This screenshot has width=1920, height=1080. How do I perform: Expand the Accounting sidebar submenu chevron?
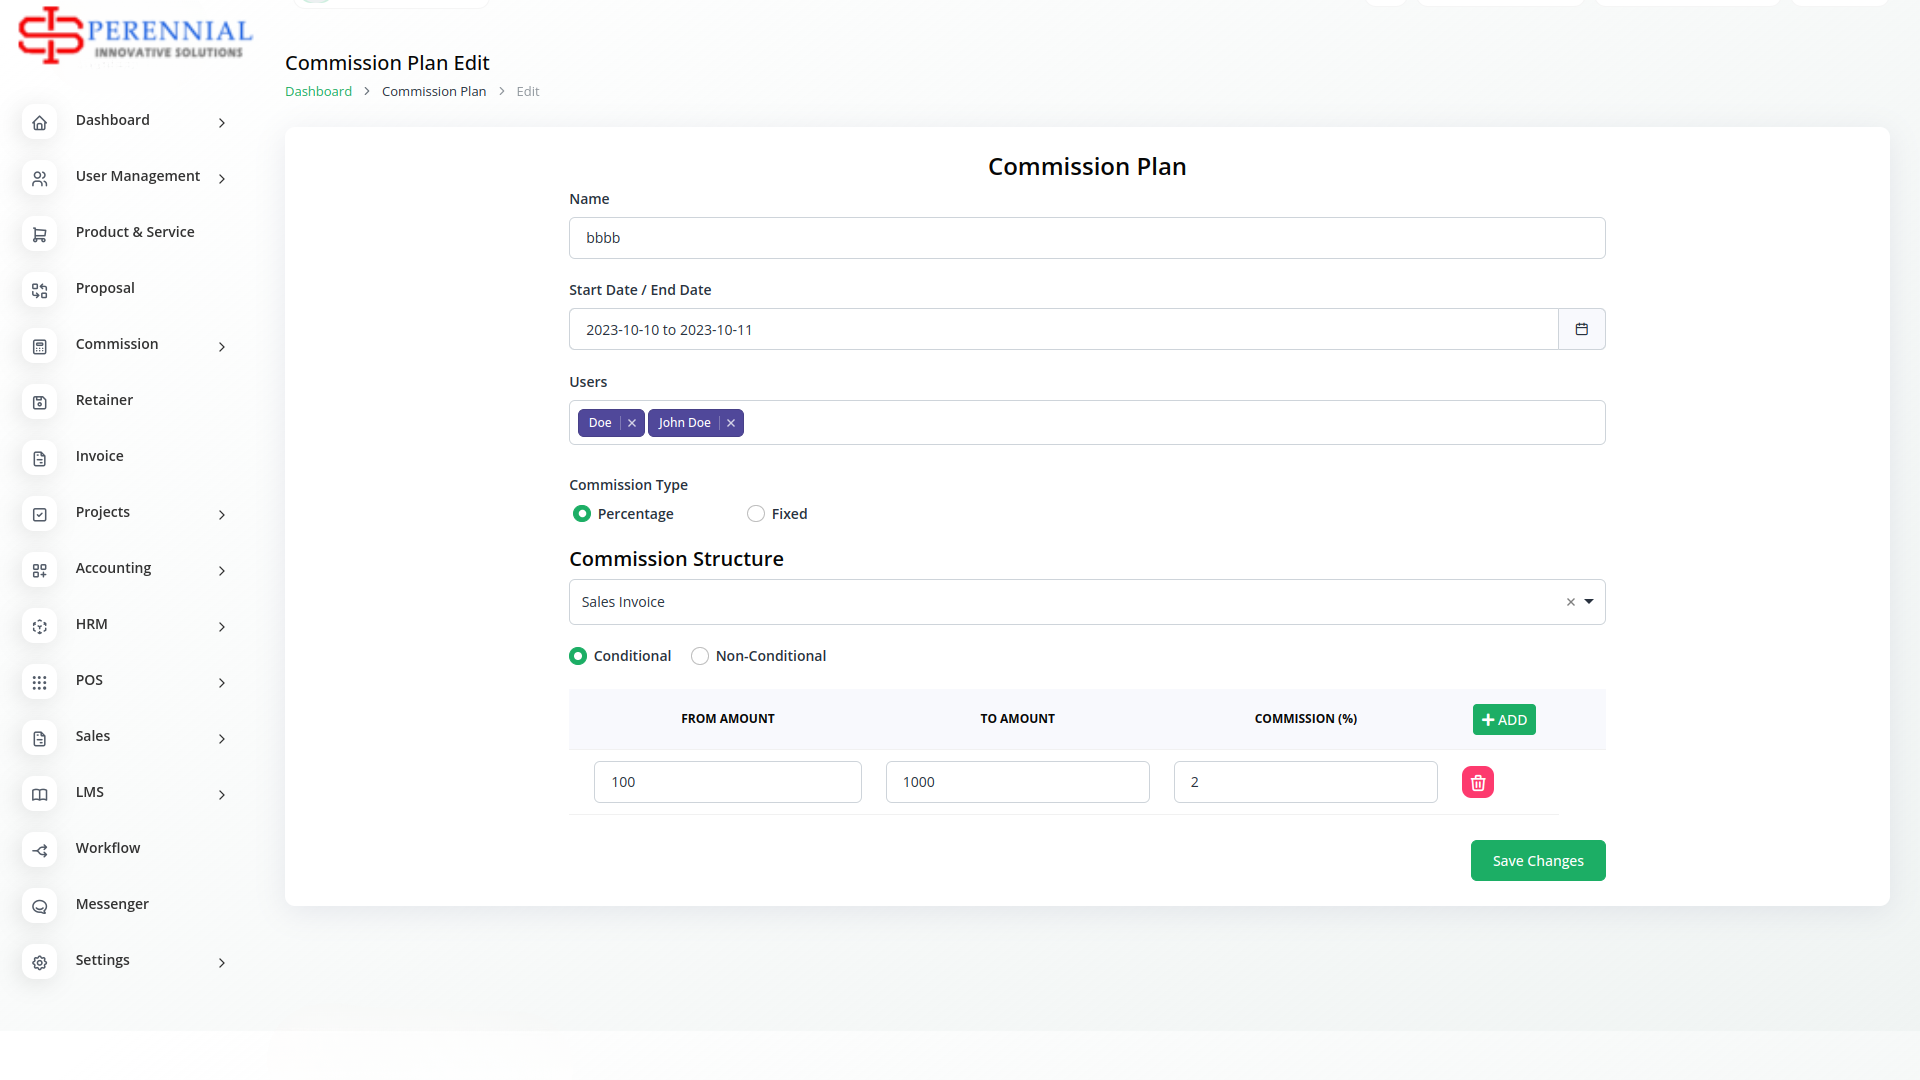point(222,571)
